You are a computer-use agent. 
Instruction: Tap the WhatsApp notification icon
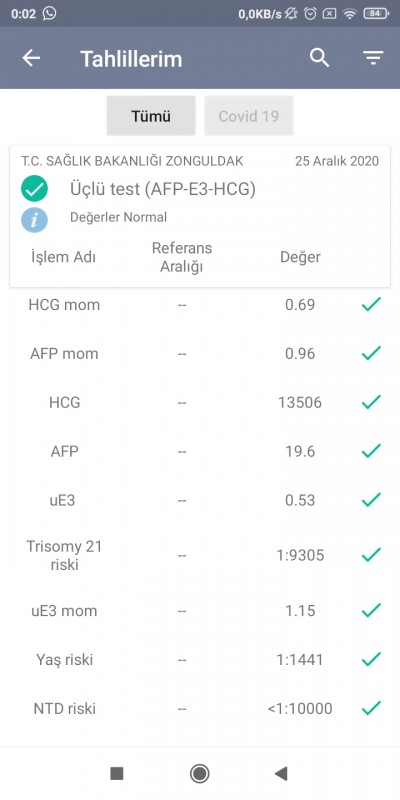(49, 13)
